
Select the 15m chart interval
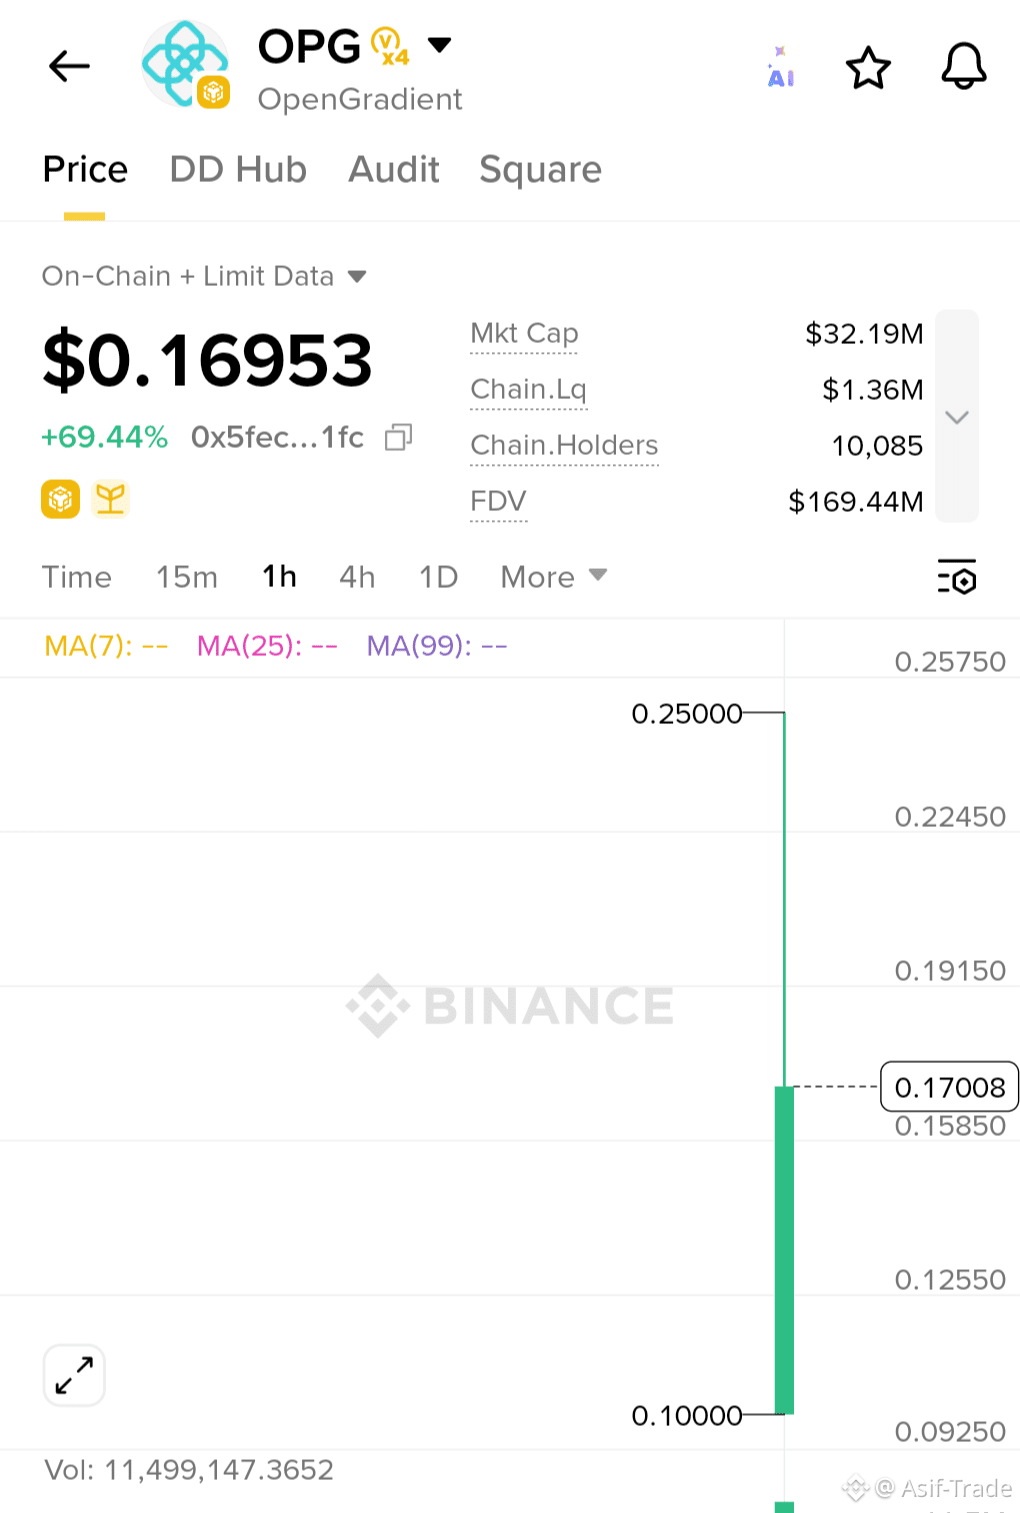pos(187,577)
